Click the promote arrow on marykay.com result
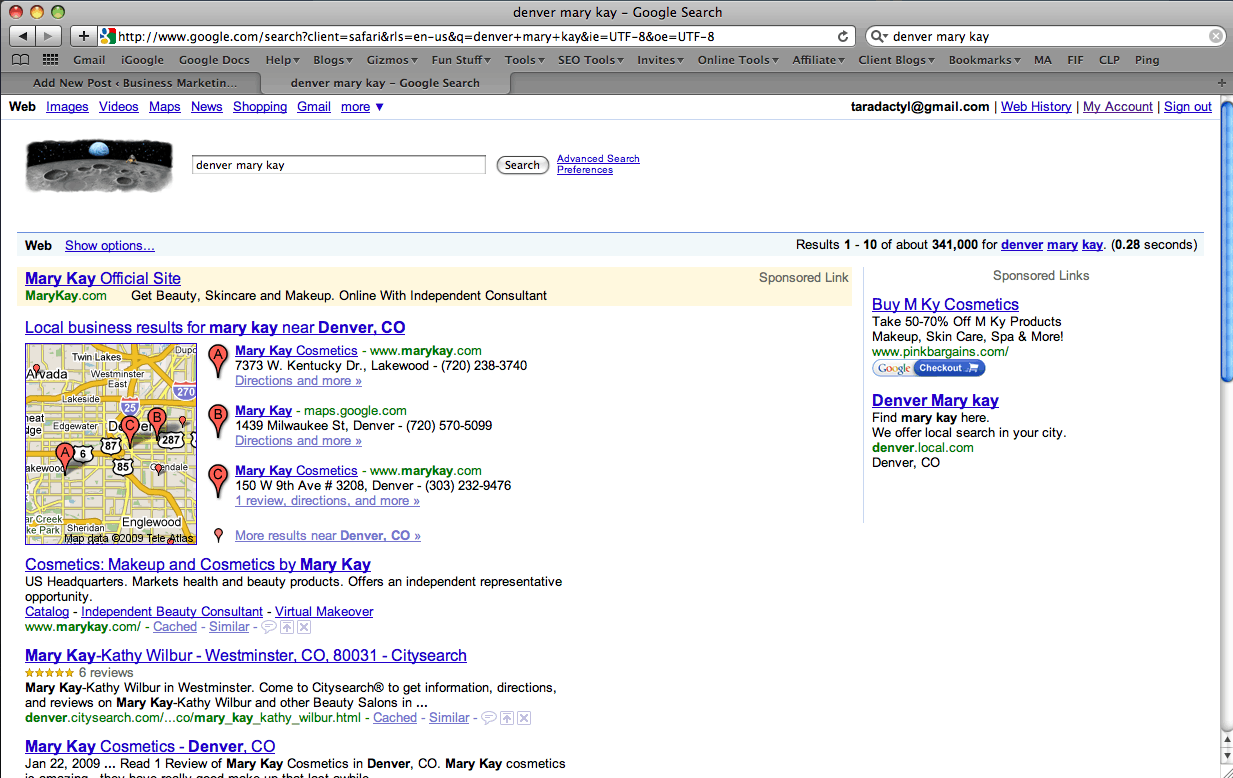 click(x=286, y=627)
